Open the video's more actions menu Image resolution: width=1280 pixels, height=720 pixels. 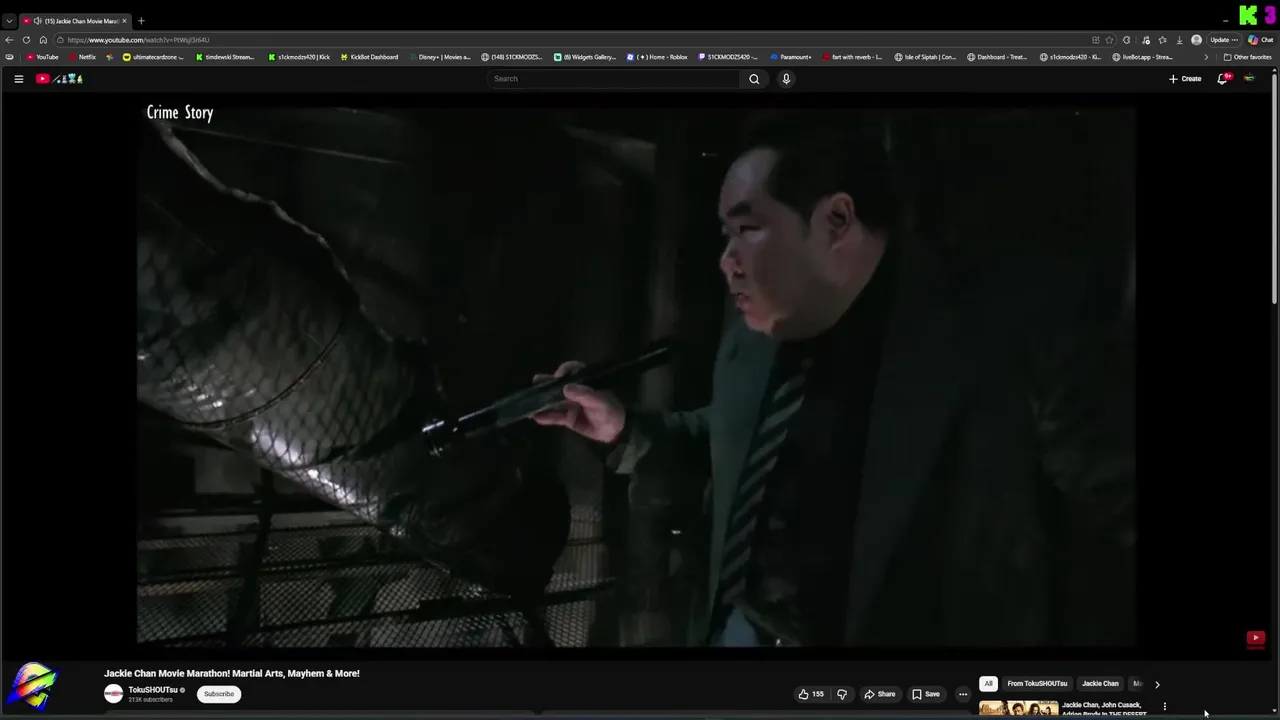[963, 694]
